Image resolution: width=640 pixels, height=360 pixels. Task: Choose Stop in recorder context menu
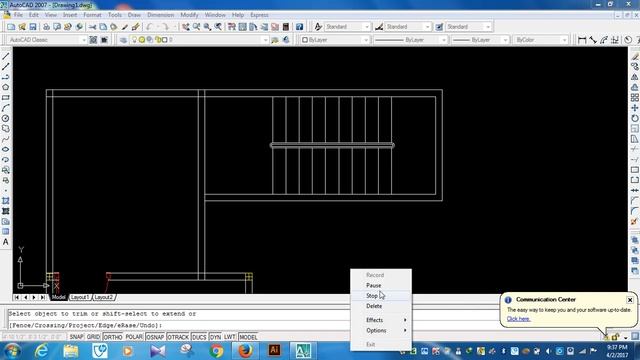click(x=381, y=296)
